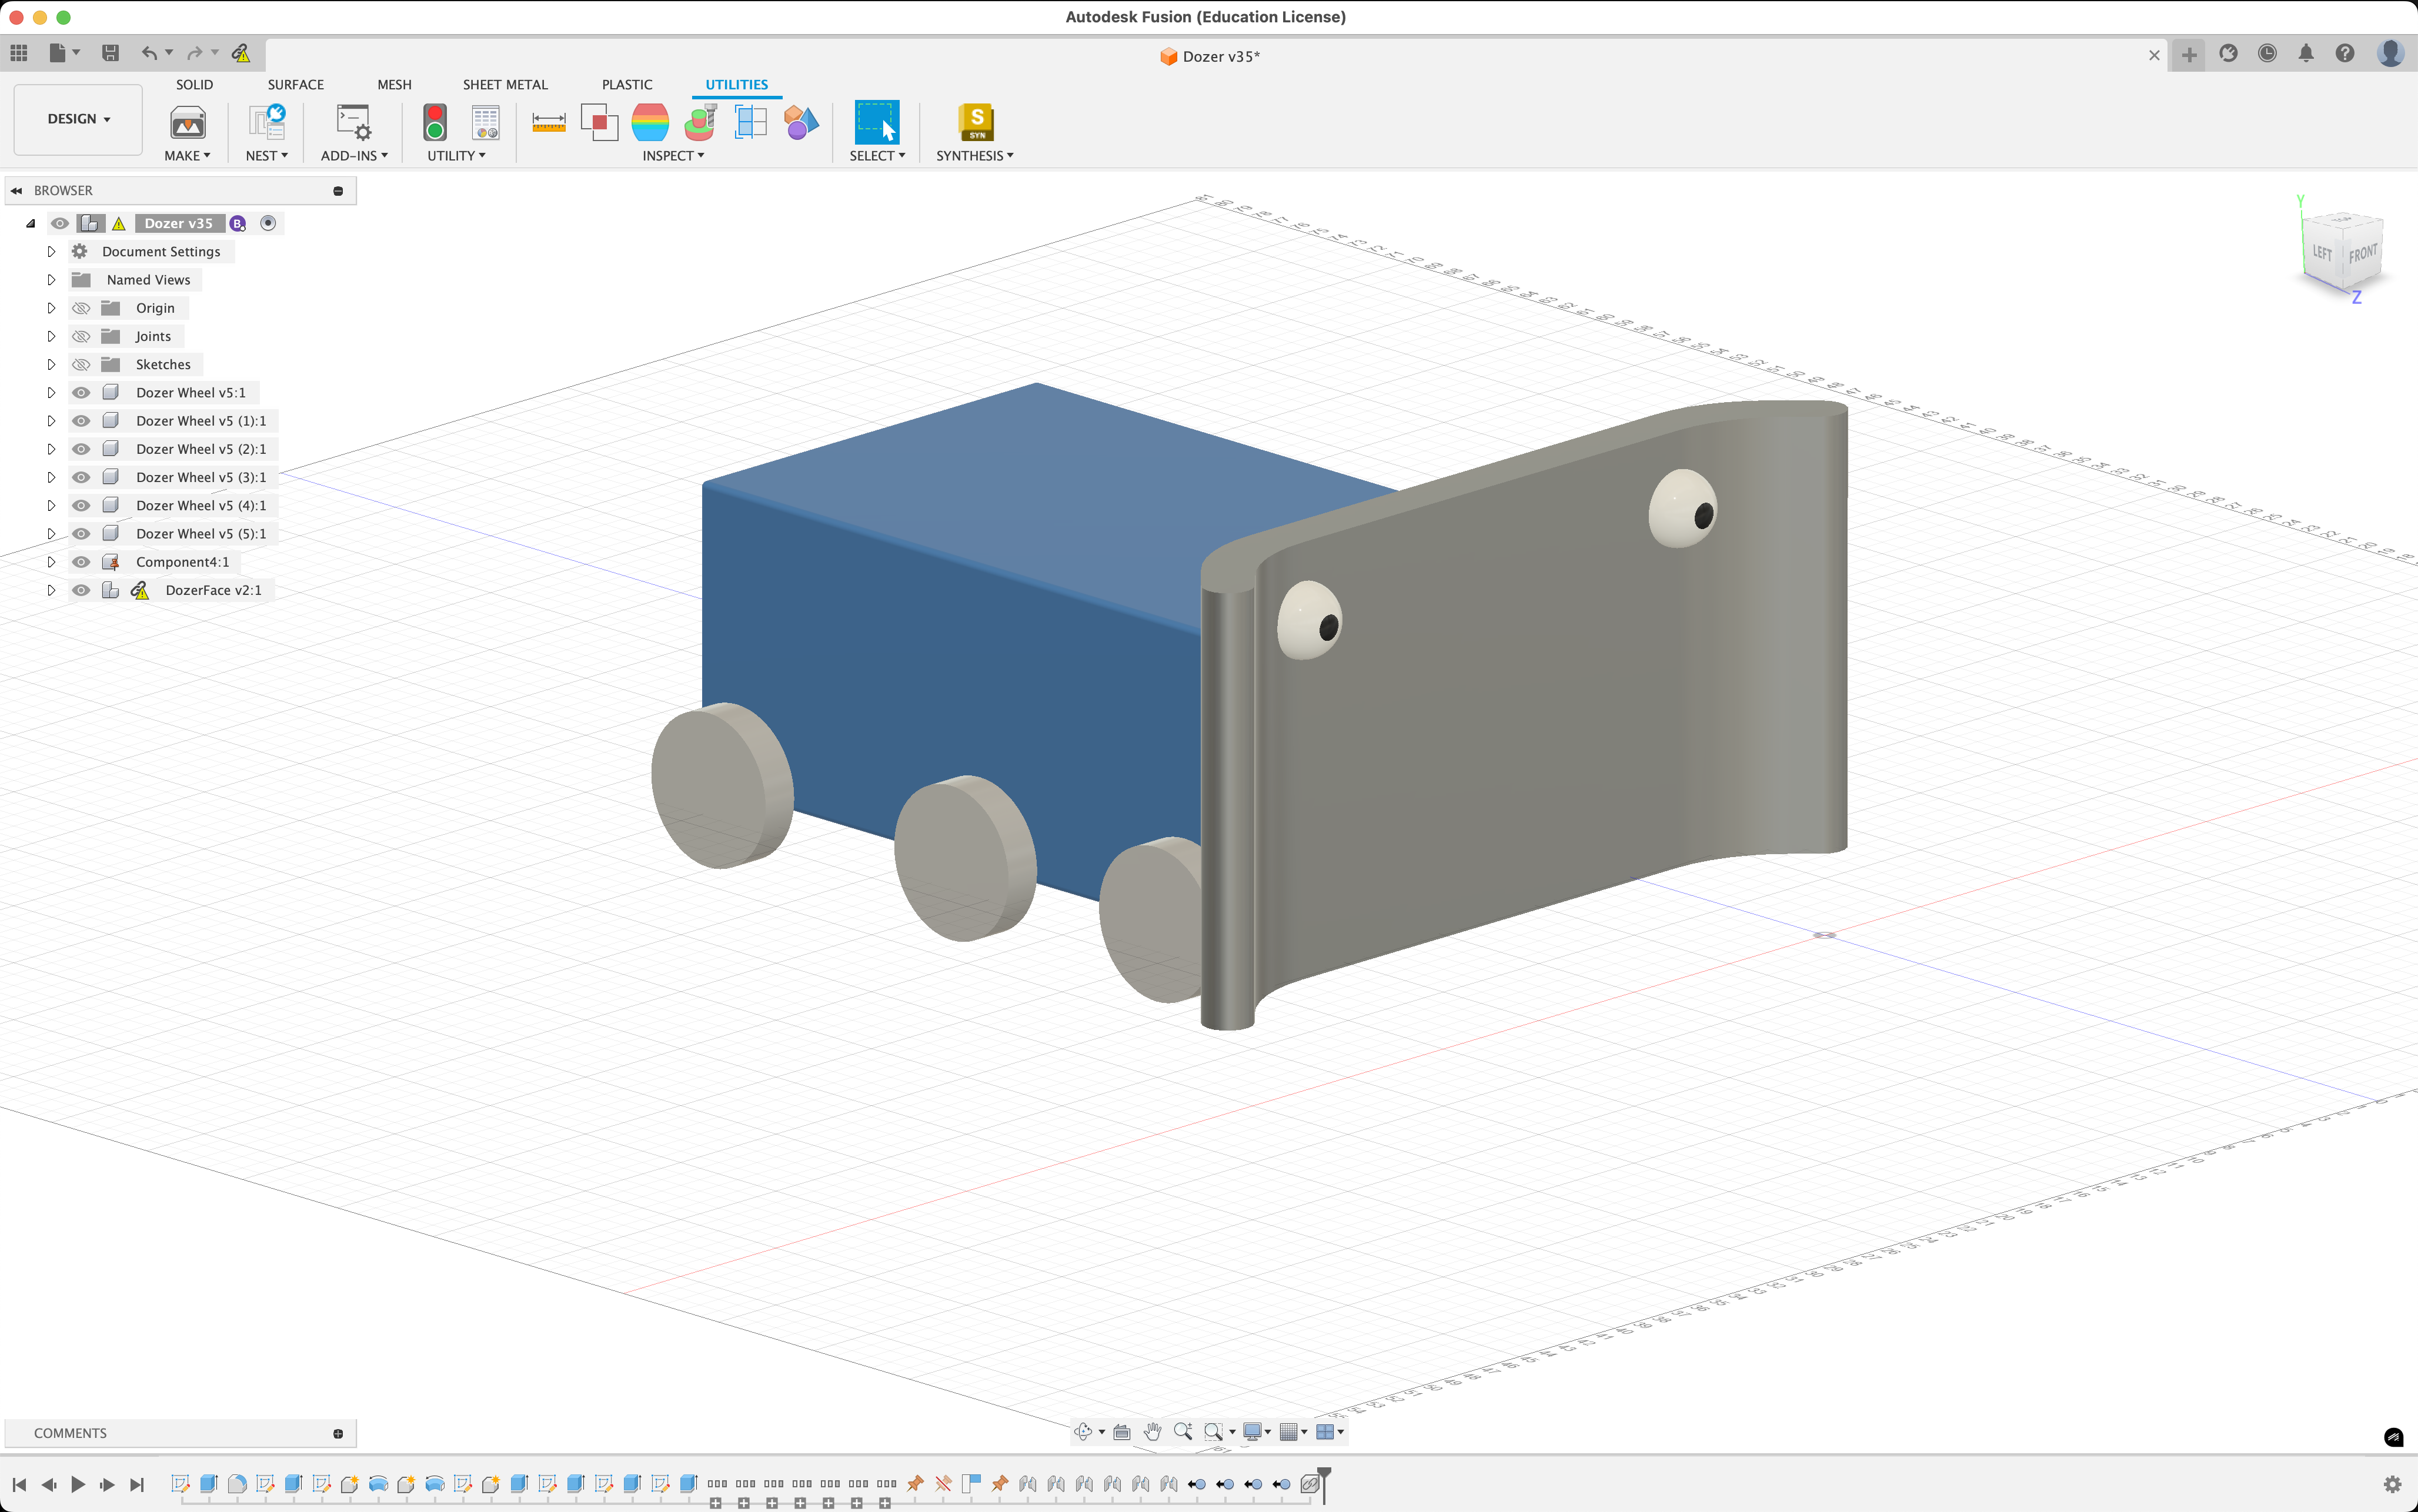The image size is (2418, 1512).
Task: Click the timeline end marker handle
Action: coord(1324,1474)
